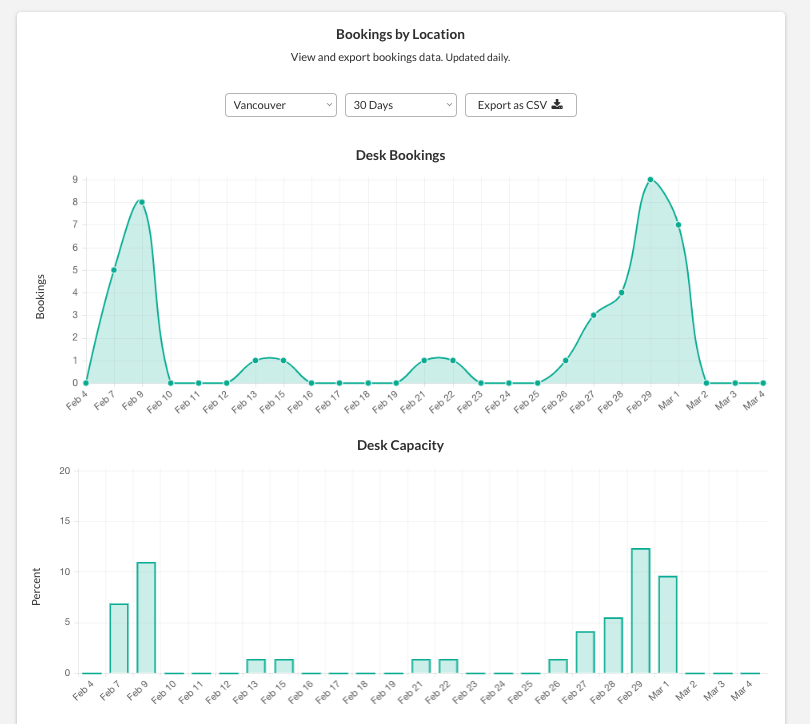This screenshot has height=724, width=810.
Task: Click the Feb 29 bar in Desk Capacity
Action: [x=641, y=611]
